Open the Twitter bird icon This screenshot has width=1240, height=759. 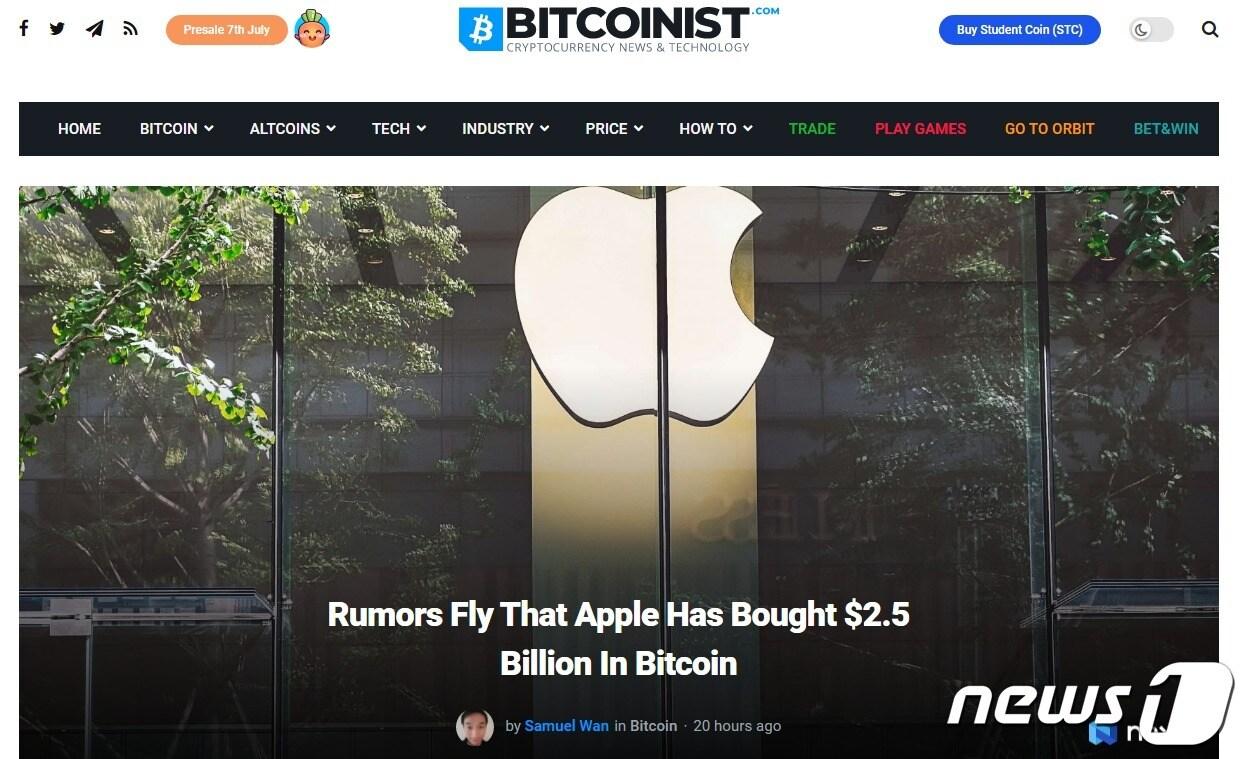coord(57,29)
